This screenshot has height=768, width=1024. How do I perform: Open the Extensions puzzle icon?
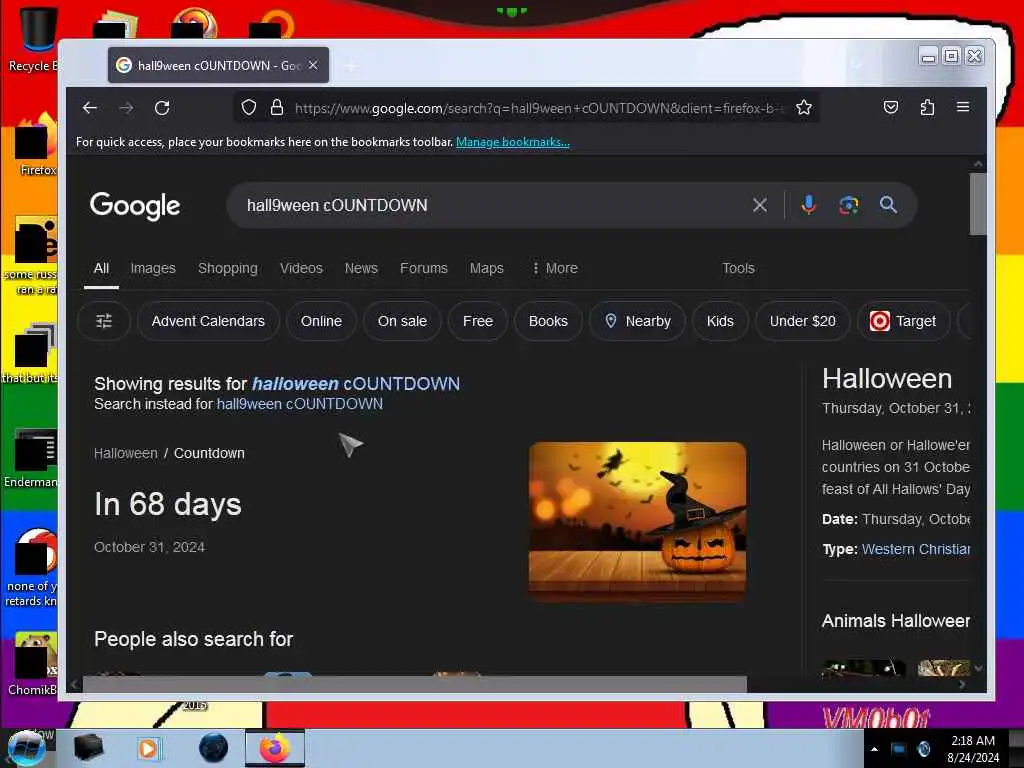coord(927,107)
